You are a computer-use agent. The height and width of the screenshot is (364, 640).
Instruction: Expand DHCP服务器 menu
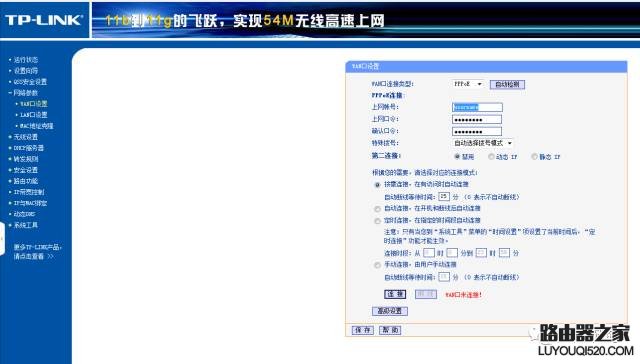(x=29, y=148)
